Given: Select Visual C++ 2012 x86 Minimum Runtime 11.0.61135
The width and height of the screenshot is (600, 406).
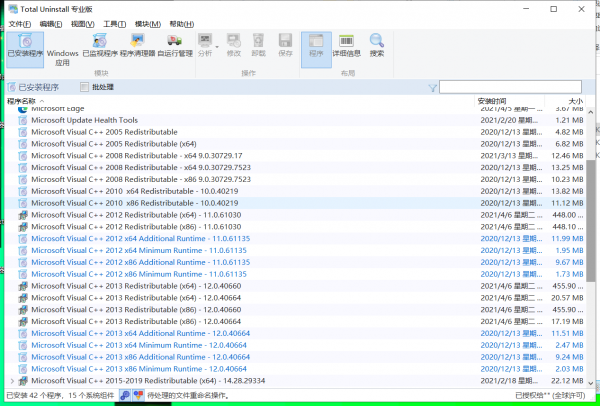Looking at the screenshot, I should click(x=295, y=274).
